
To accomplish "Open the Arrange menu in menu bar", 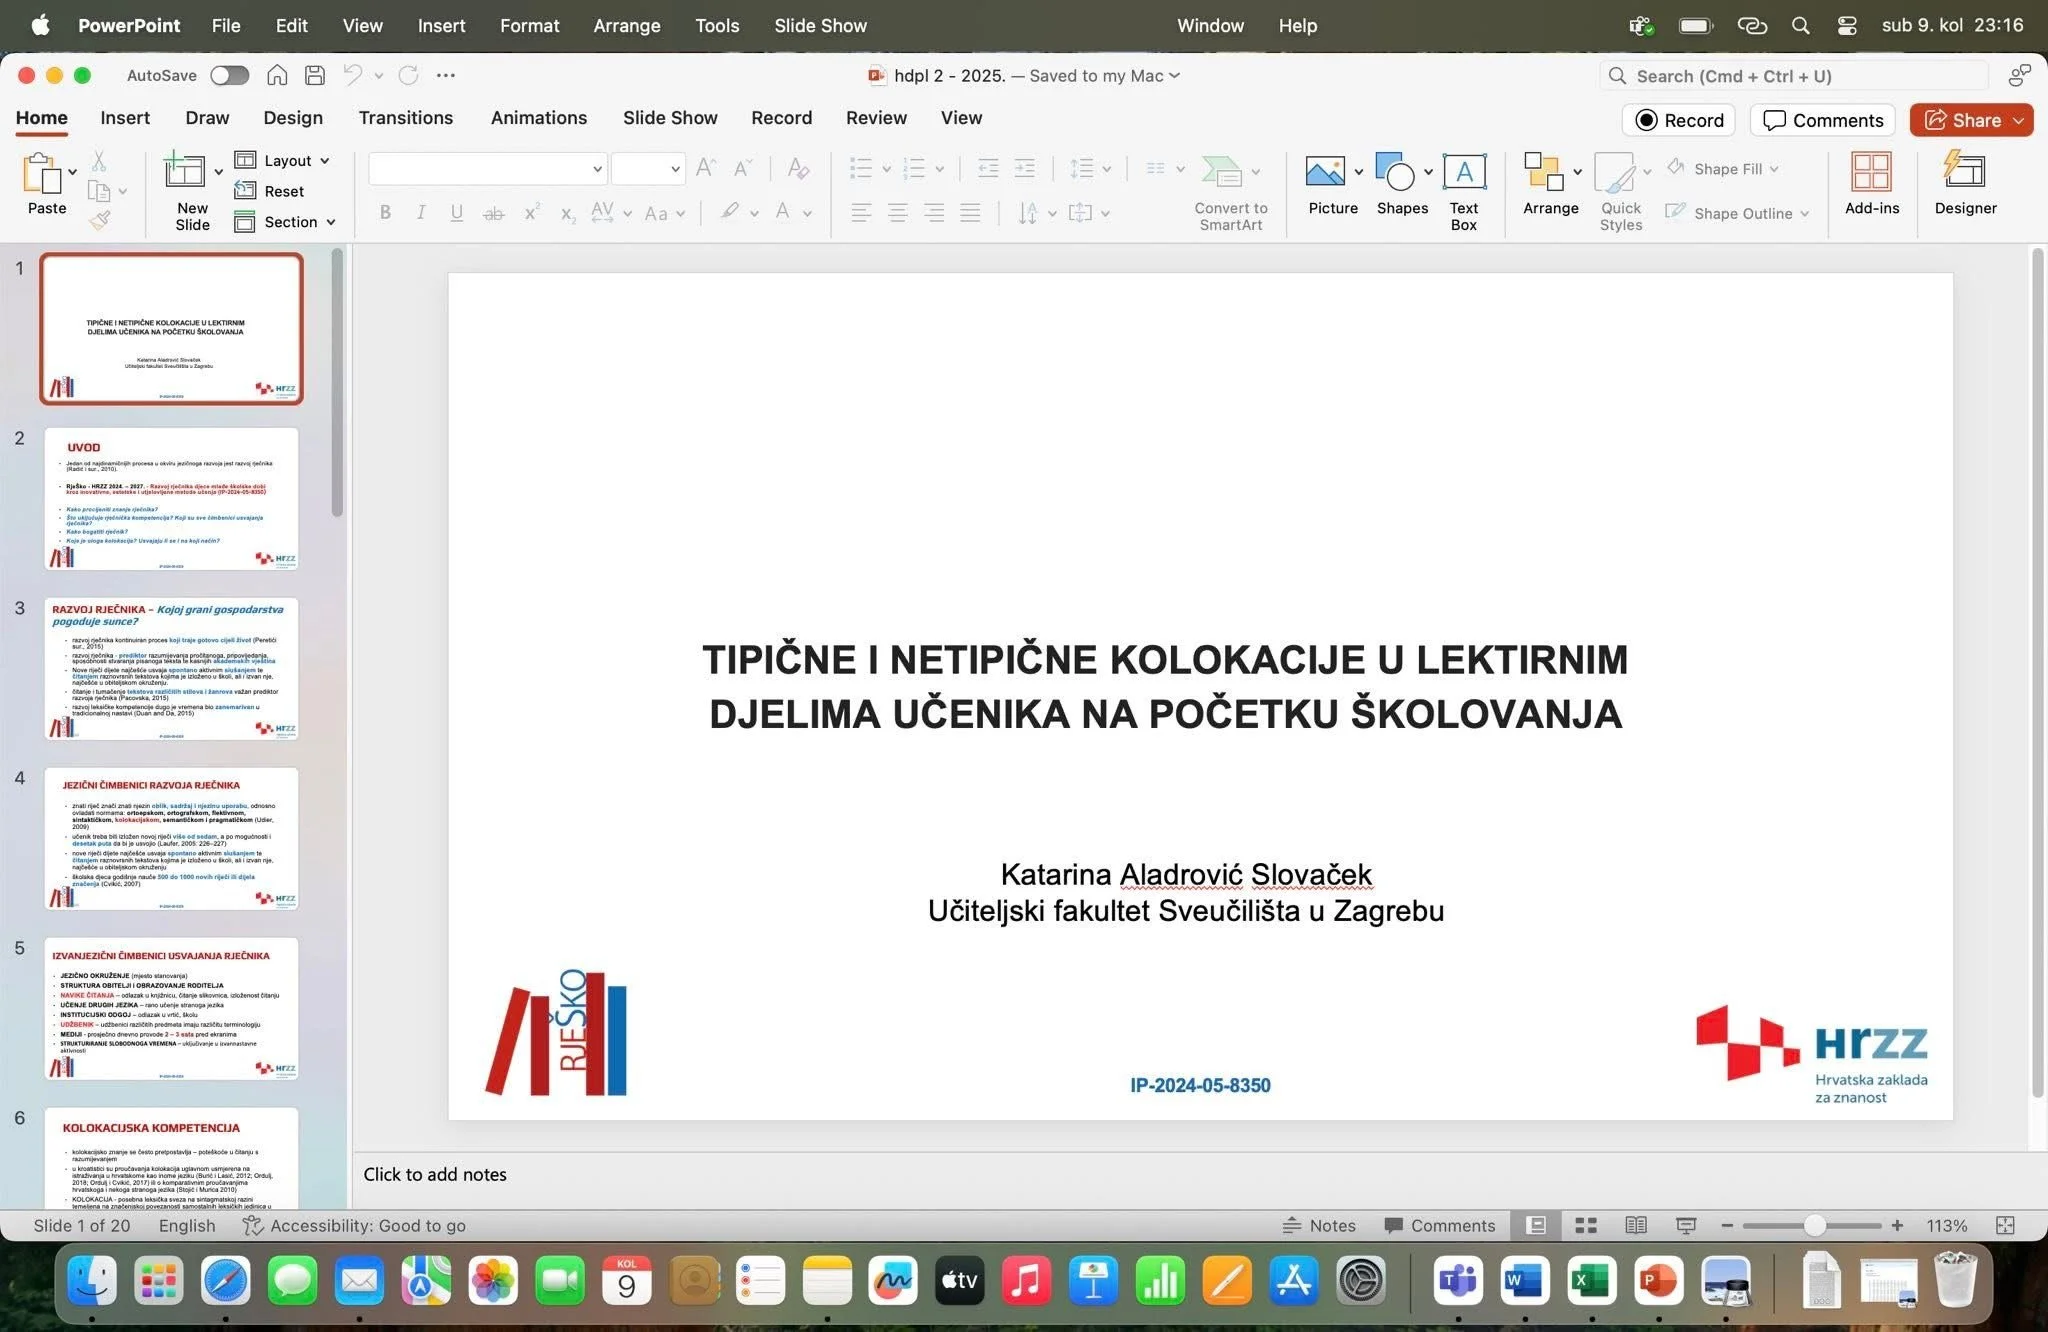I will pyautogui.click(x=626, y=26).
